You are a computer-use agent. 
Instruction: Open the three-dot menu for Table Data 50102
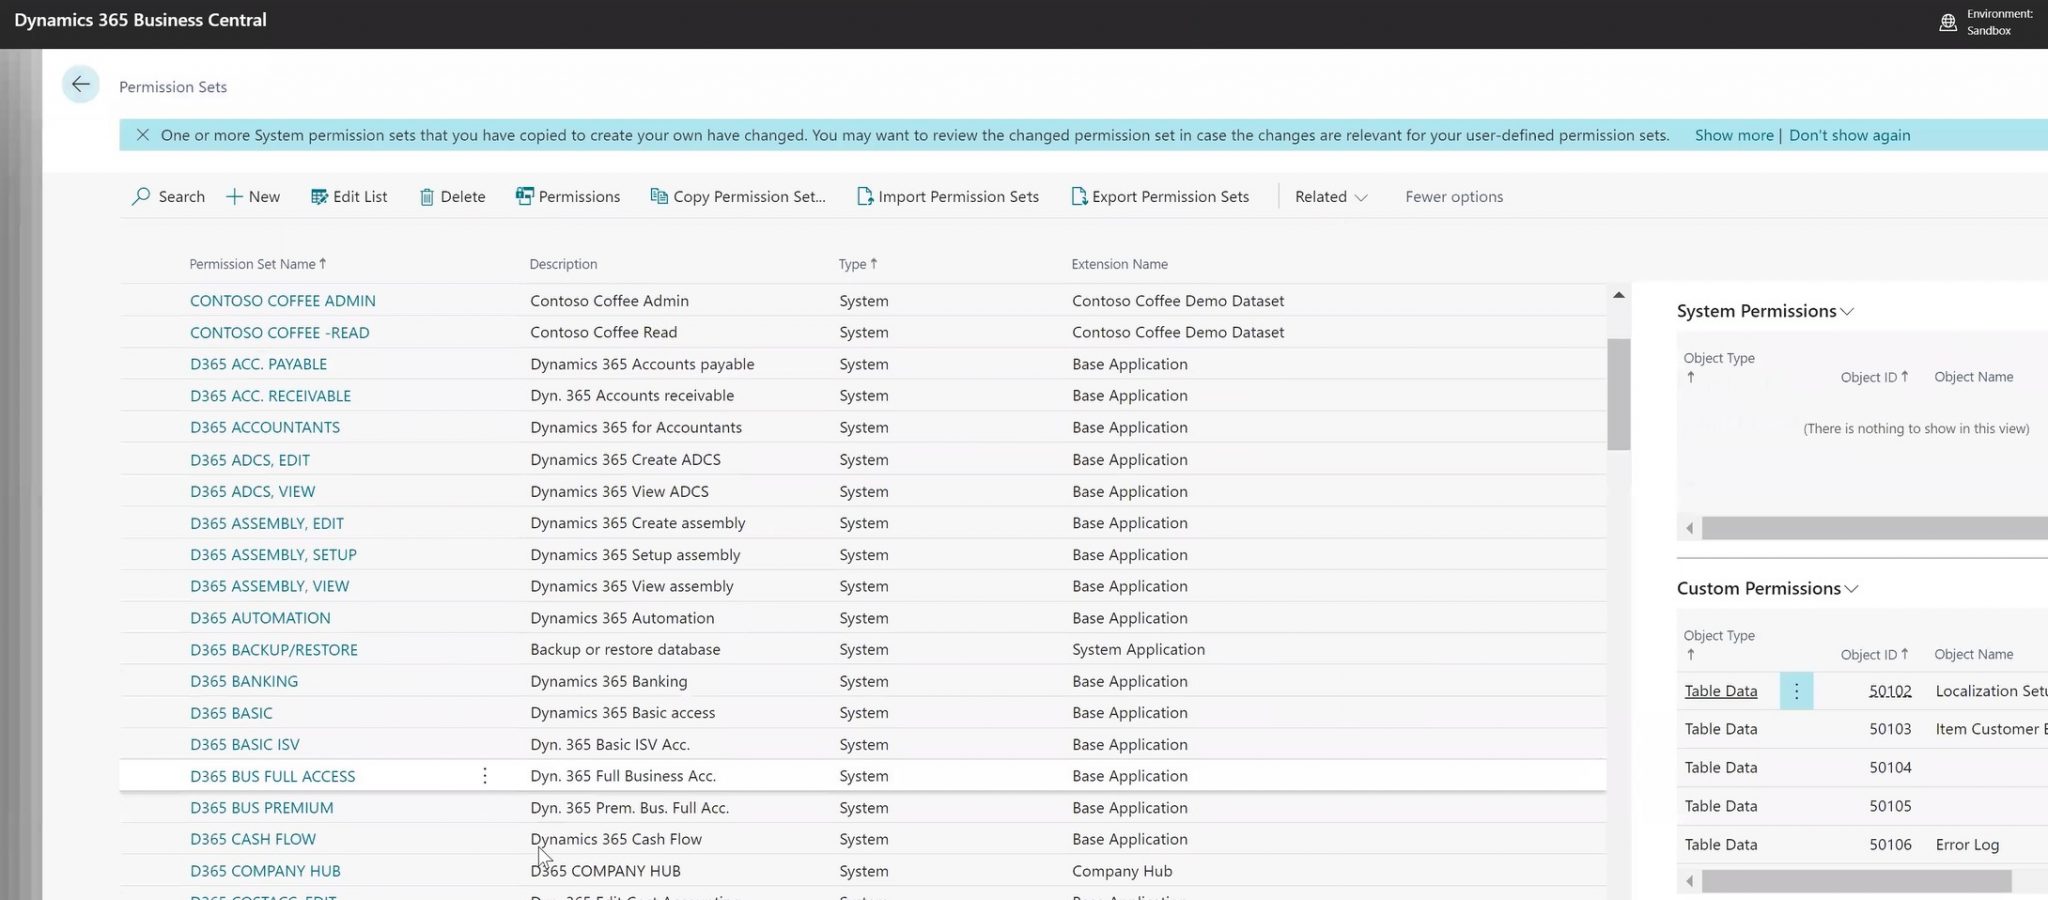click(x=1796, y=691)
